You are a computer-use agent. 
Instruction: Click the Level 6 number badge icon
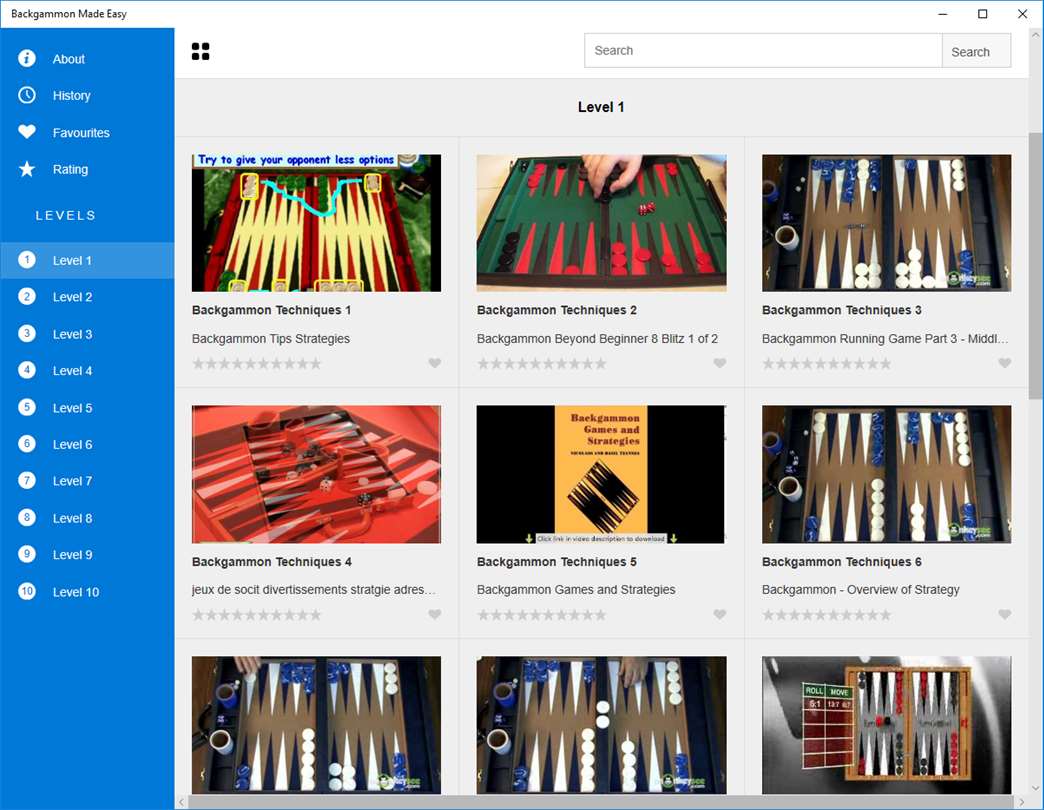tap(27, 444)
